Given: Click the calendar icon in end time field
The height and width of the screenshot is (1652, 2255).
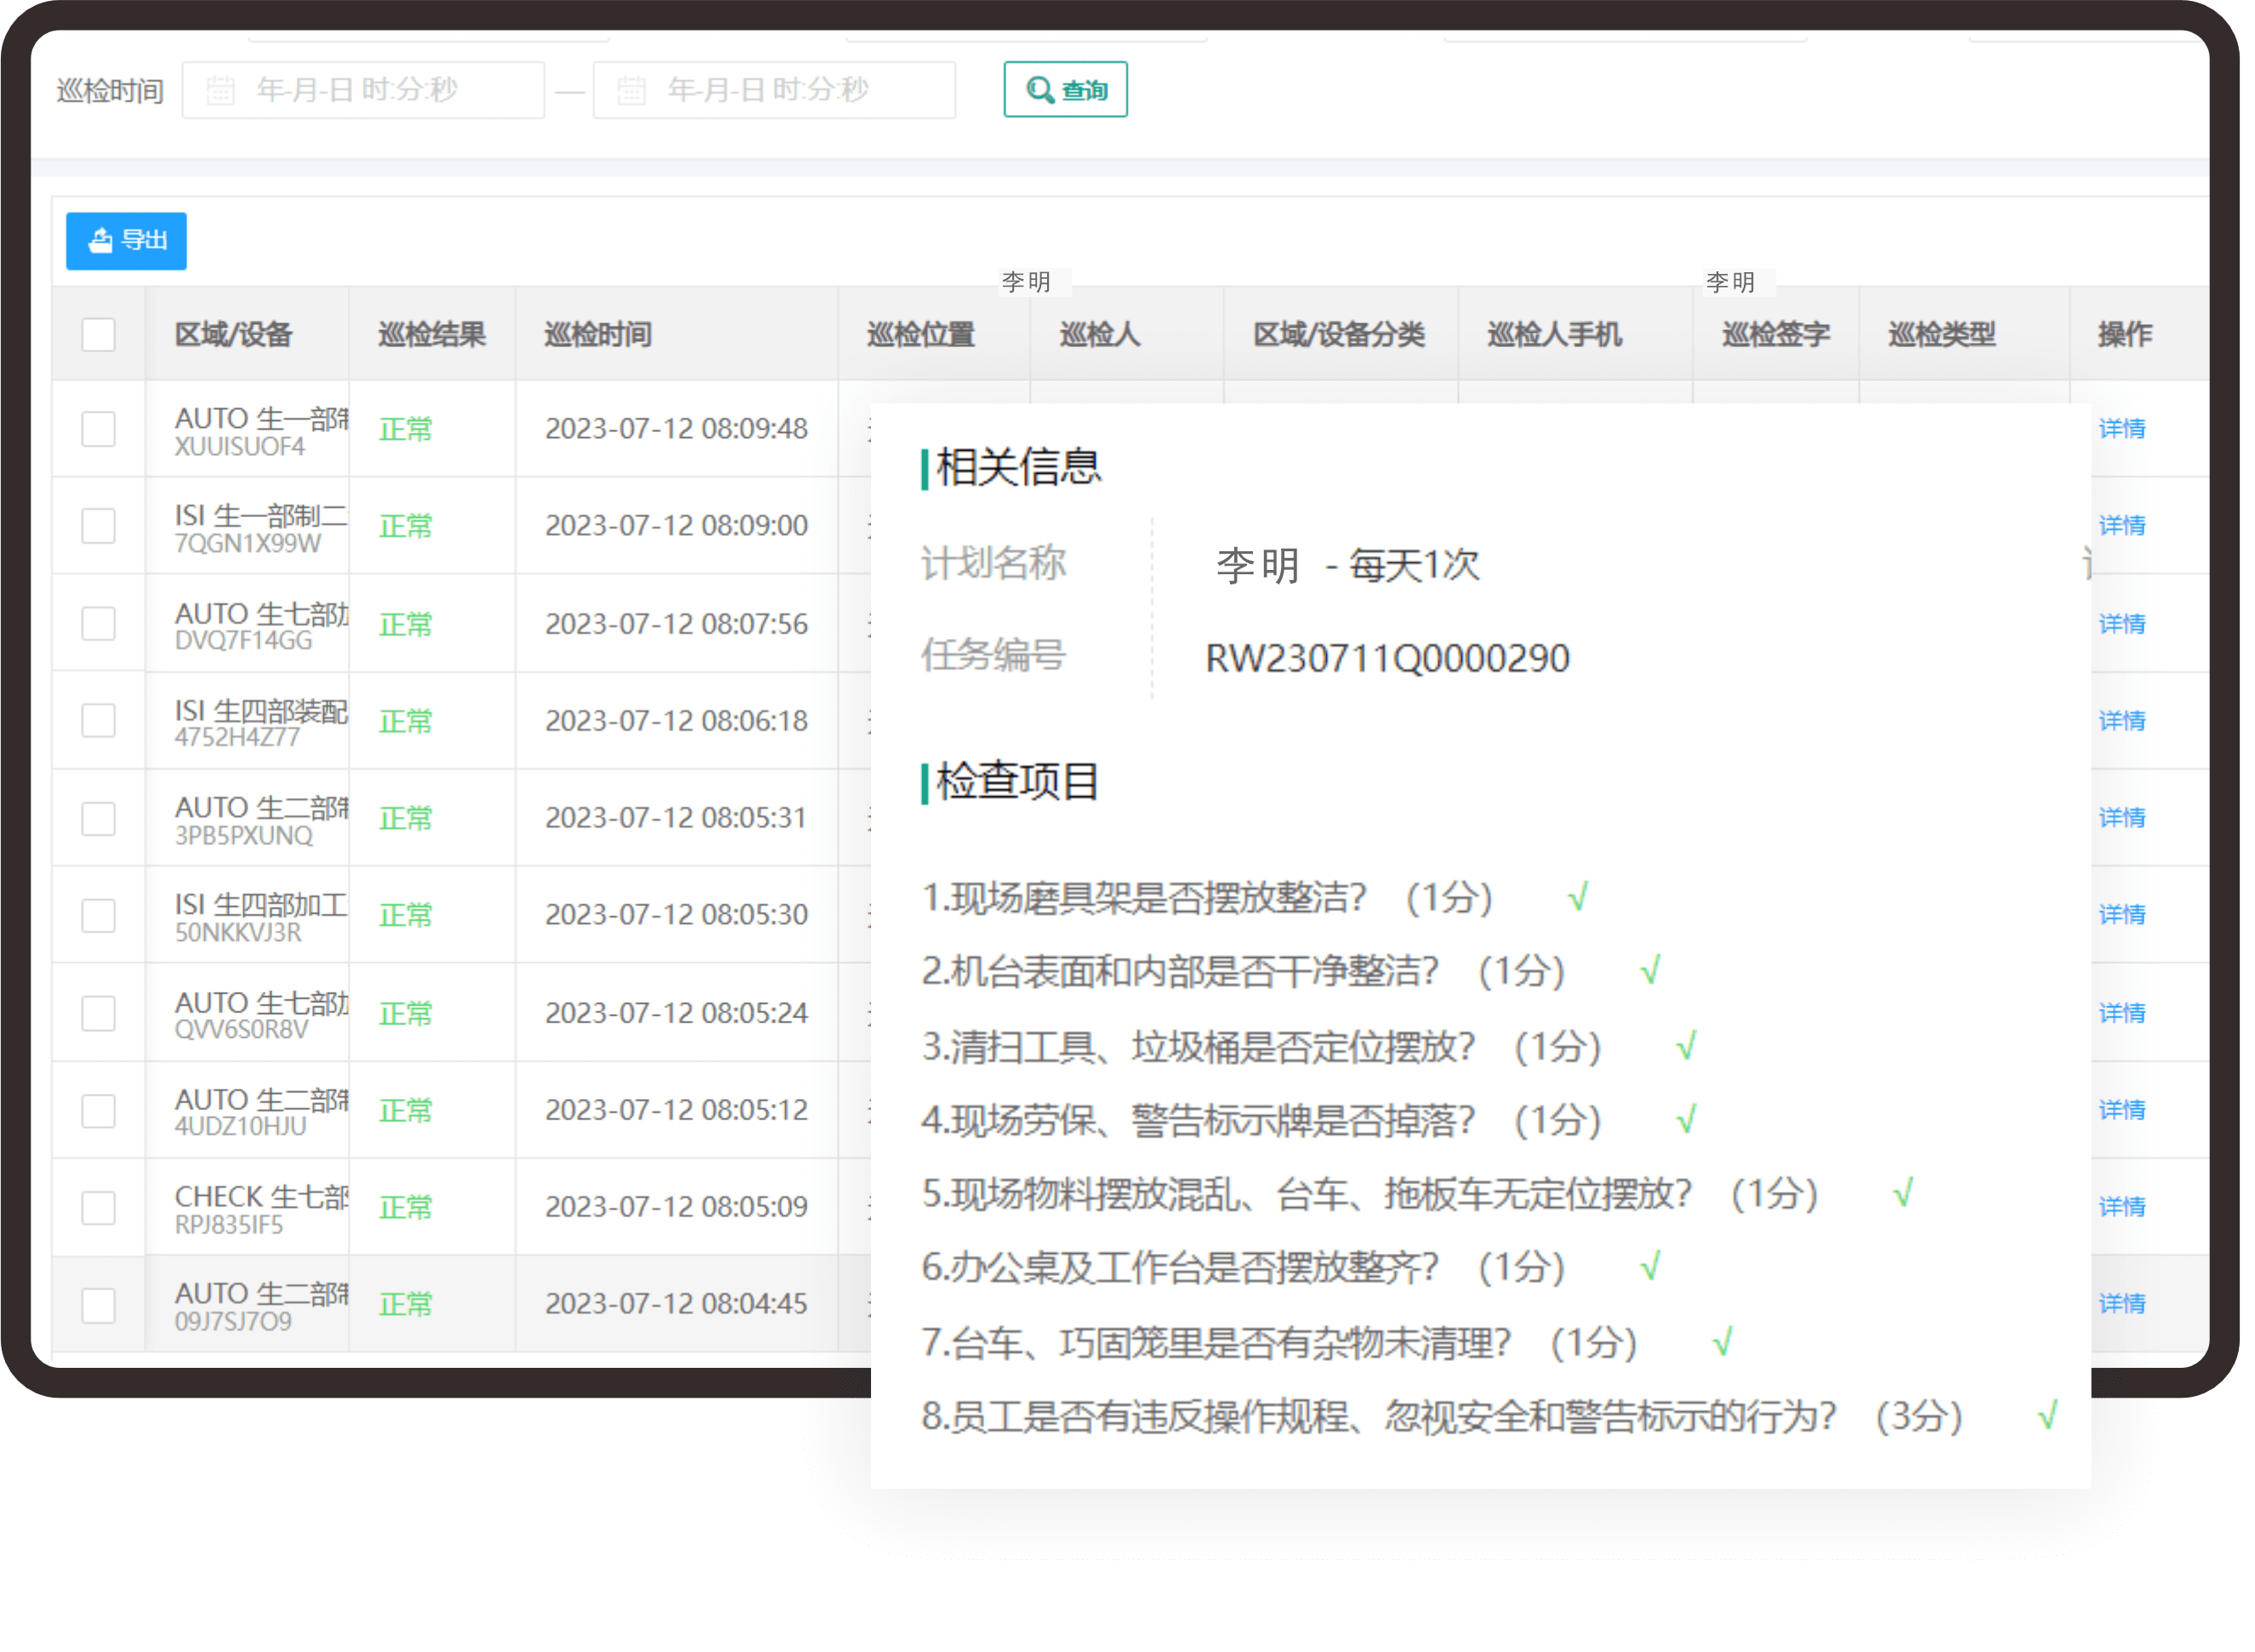Looking at the screenshot, I should pos(630,91).
